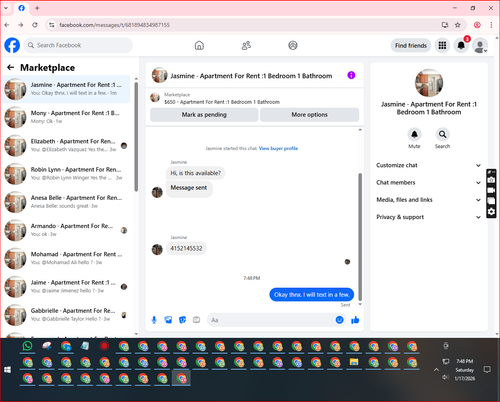Click the browser address bar URL
500x402 pixels.
tap(114, 25)
